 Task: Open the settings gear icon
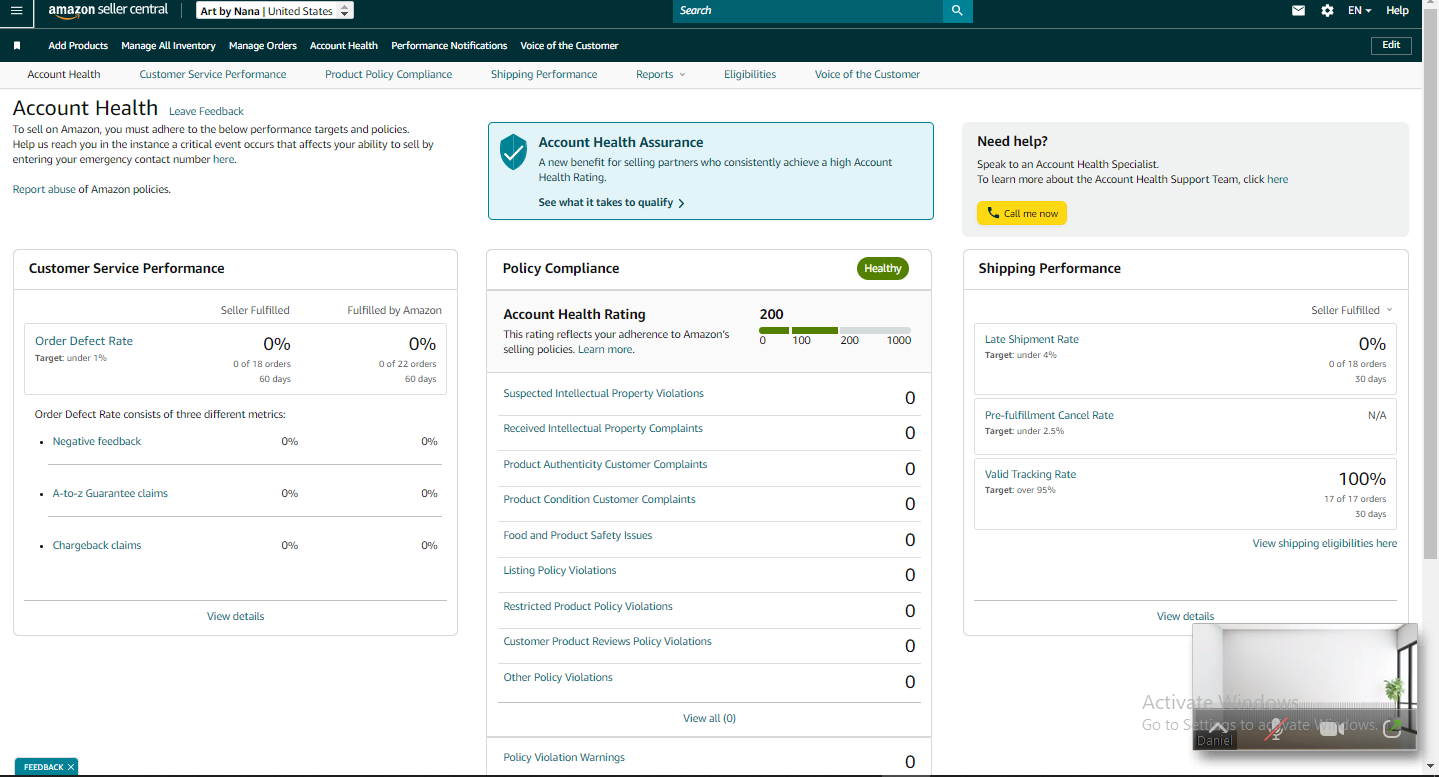pyautogui.click(x=1327, y=10)
